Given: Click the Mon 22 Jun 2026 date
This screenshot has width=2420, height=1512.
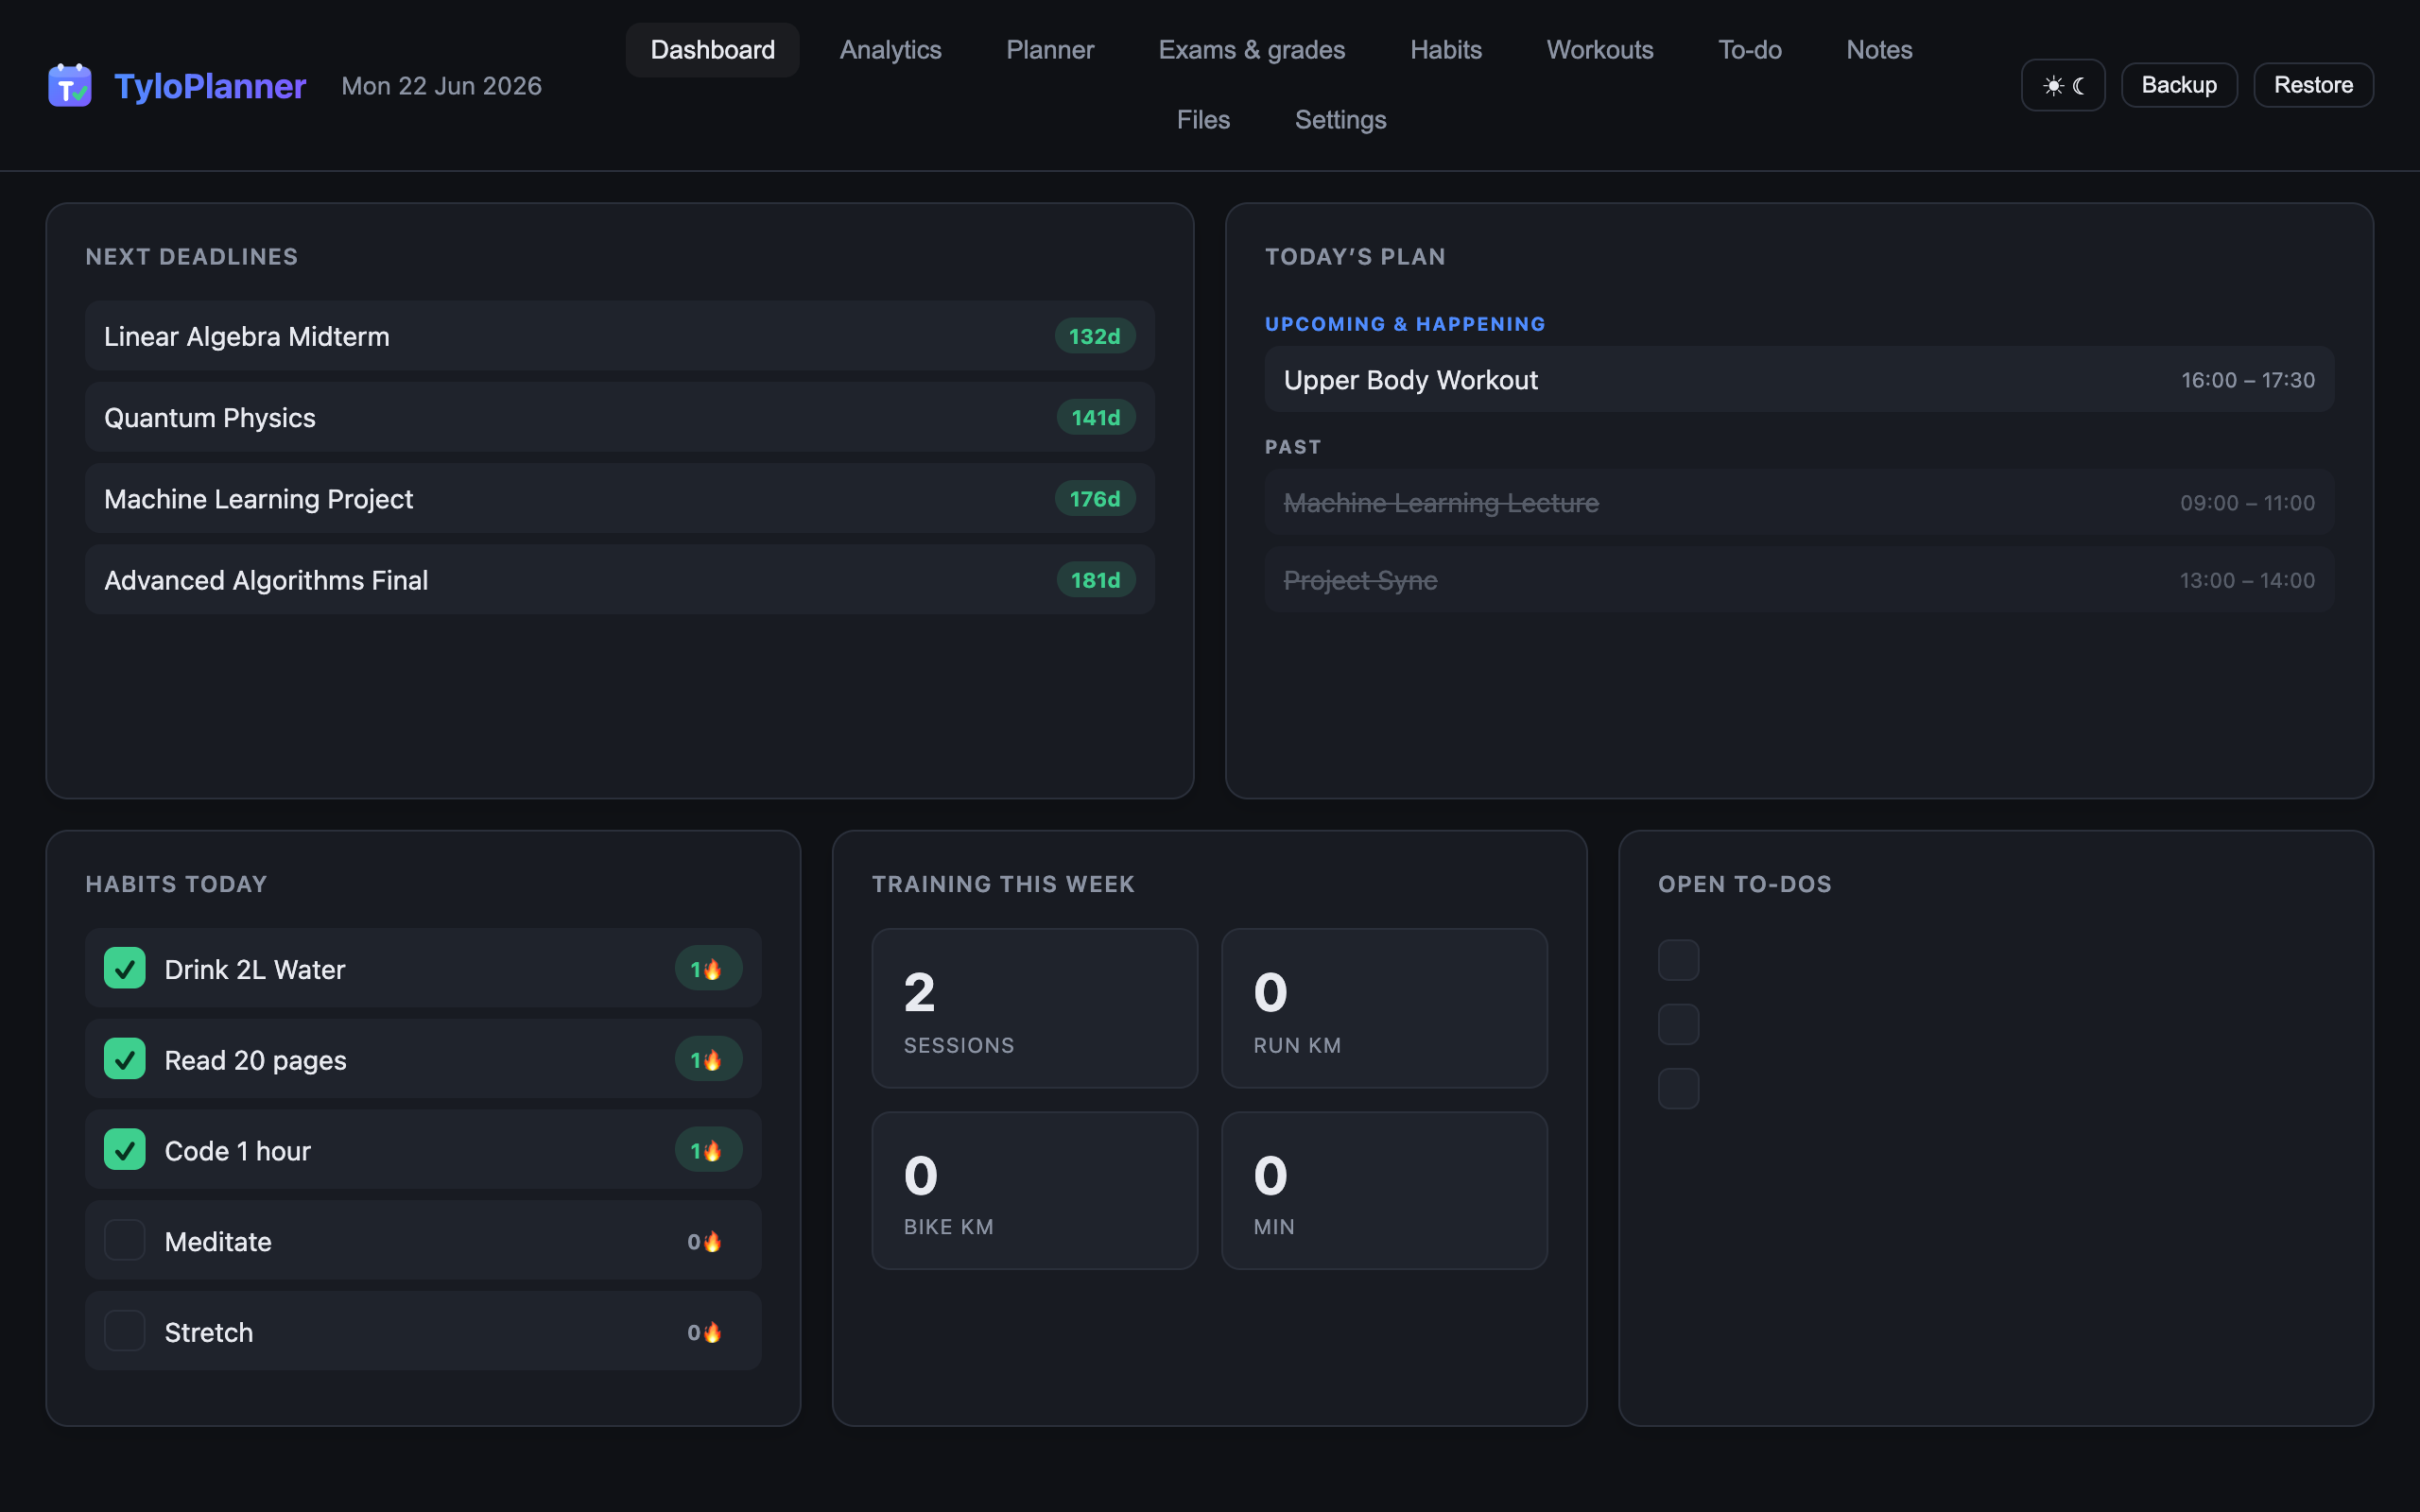Looking at the screenshot, I should click(441, 86).
